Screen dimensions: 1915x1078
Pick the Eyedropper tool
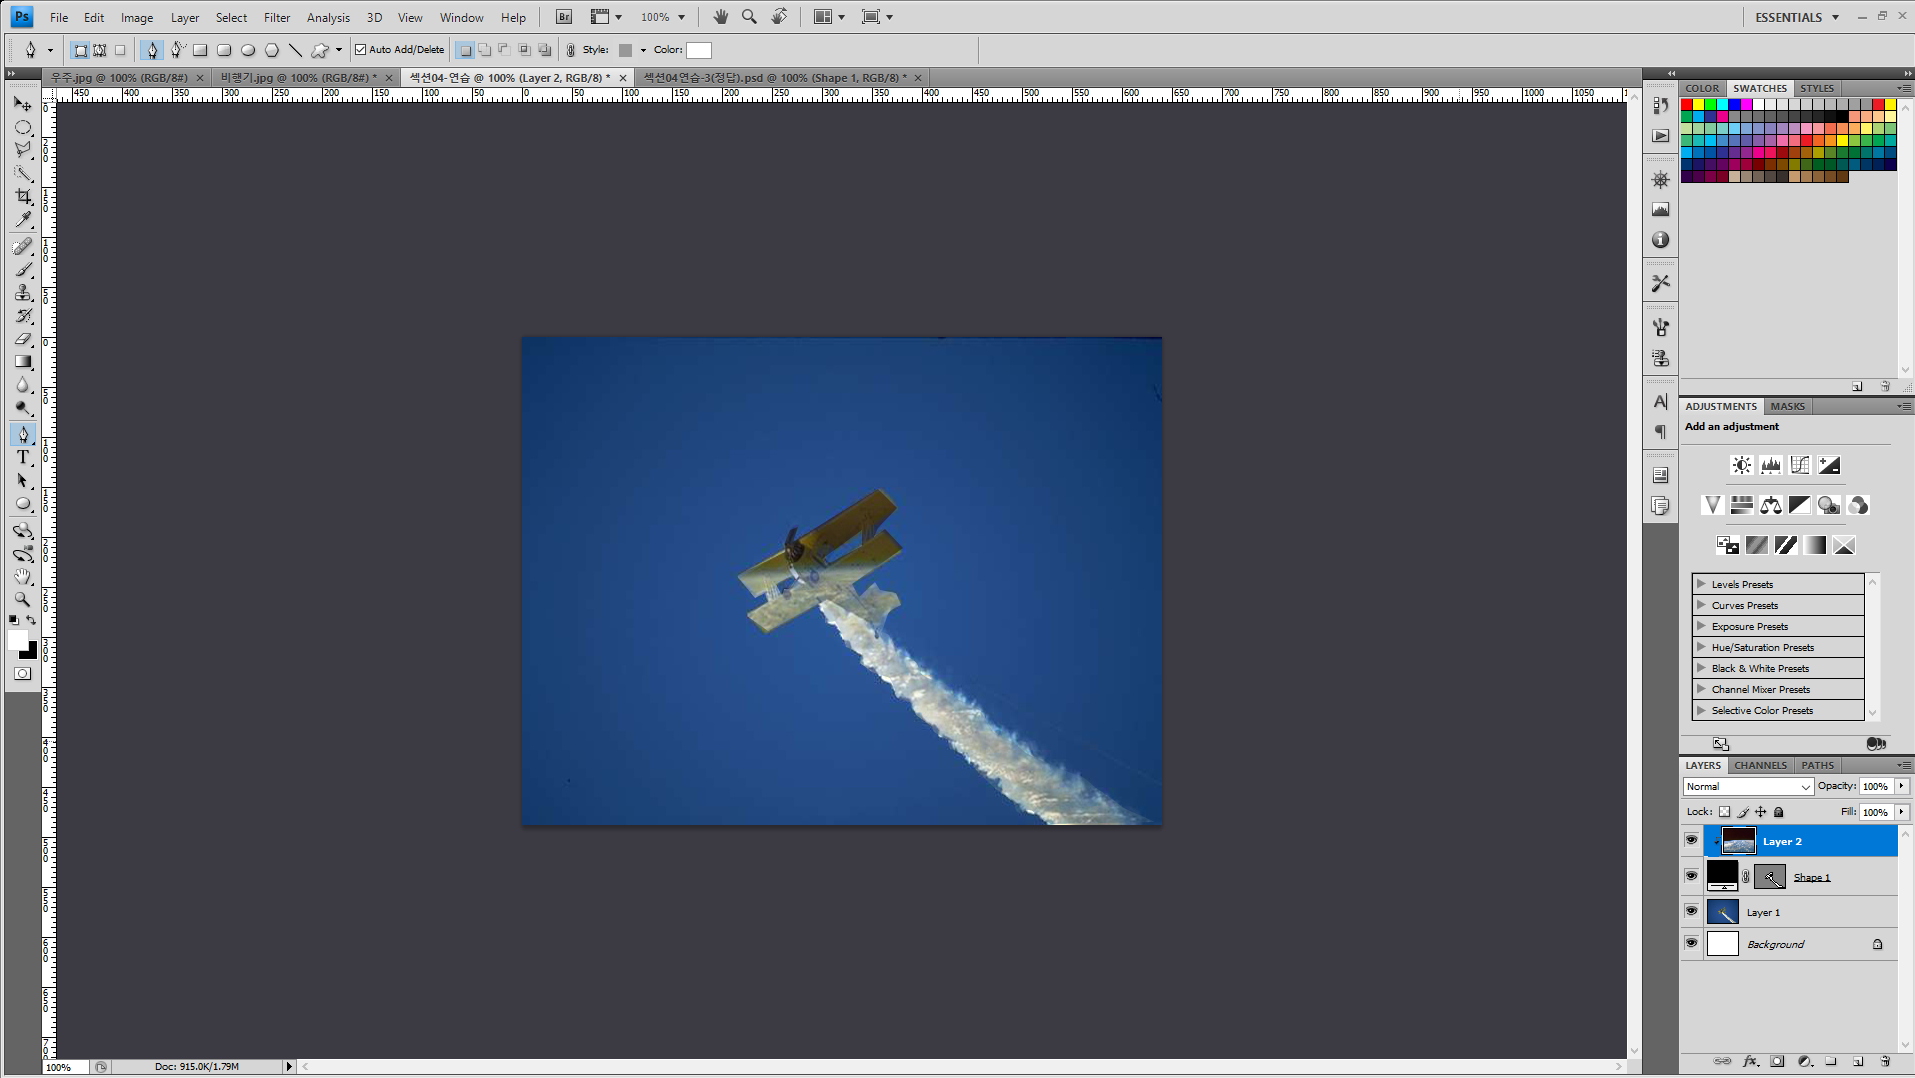pos(23,220)
